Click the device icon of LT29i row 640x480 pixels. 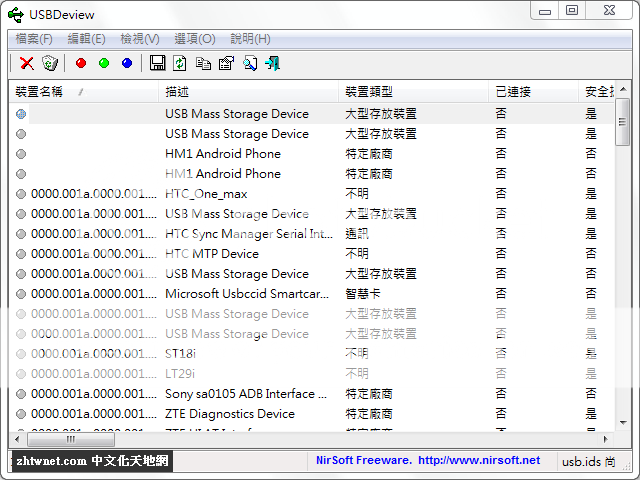(x=21, y=374)
